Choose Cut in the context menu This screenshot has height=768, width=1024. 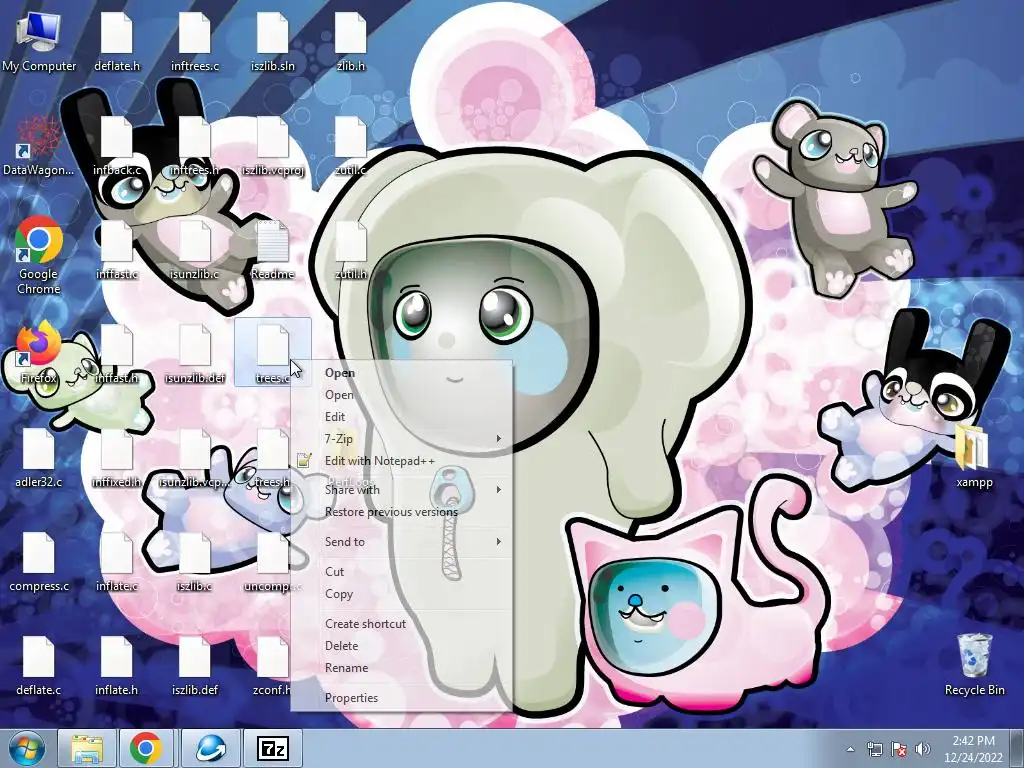tap(401, 572)
